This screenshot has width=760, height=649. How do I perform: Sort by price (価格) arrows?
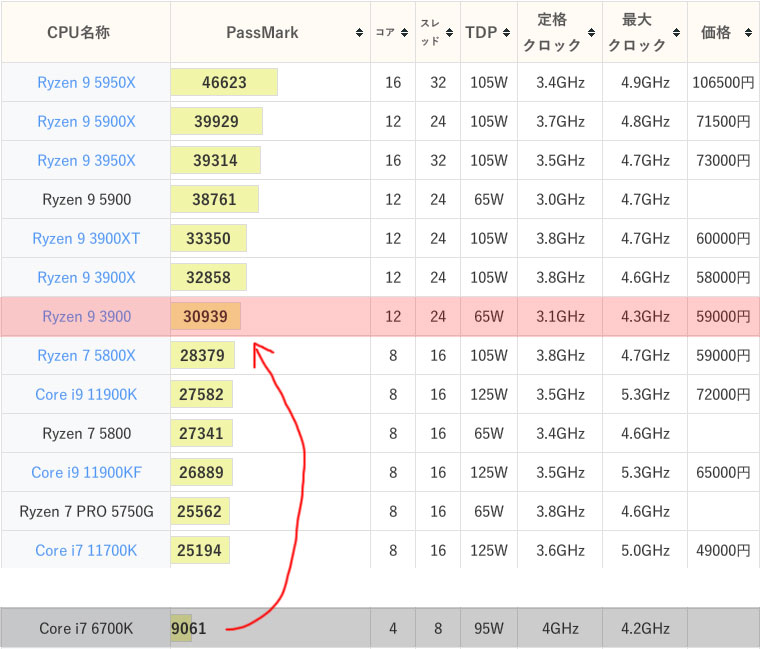[x=748, y=32]
